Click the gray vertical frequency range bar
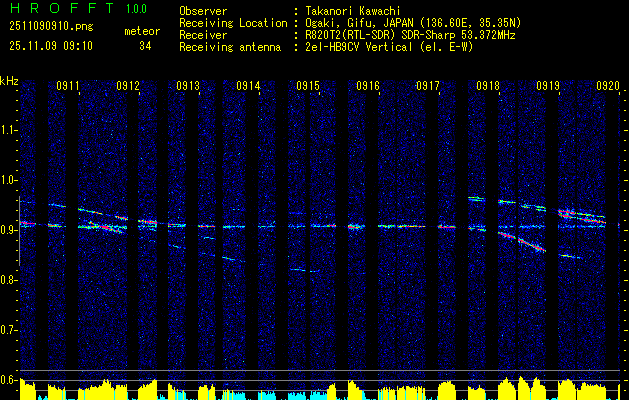 [x=19, y=231]
